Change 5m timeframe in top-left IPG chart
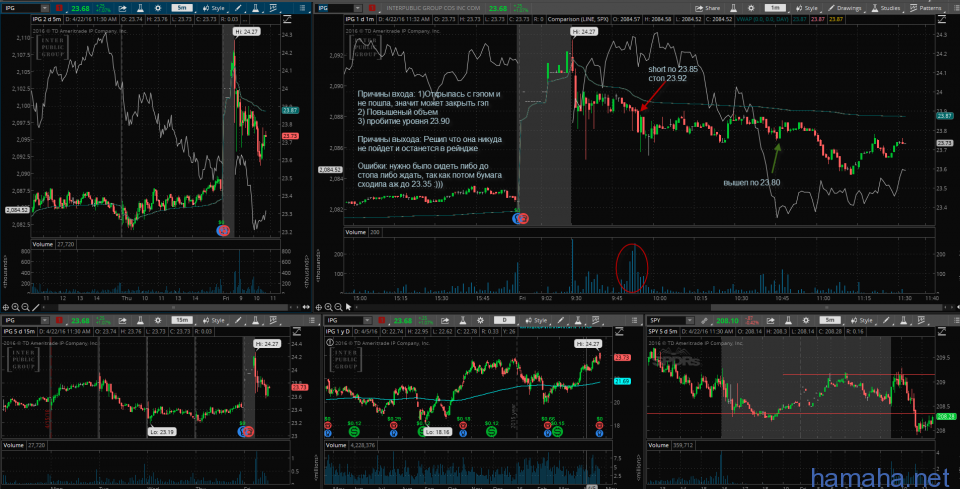Viewport: 960px width, 489px height. 182,9
